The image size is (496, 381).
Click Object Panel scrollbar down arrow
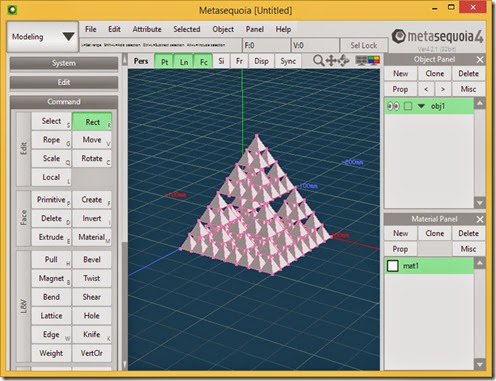480,202
